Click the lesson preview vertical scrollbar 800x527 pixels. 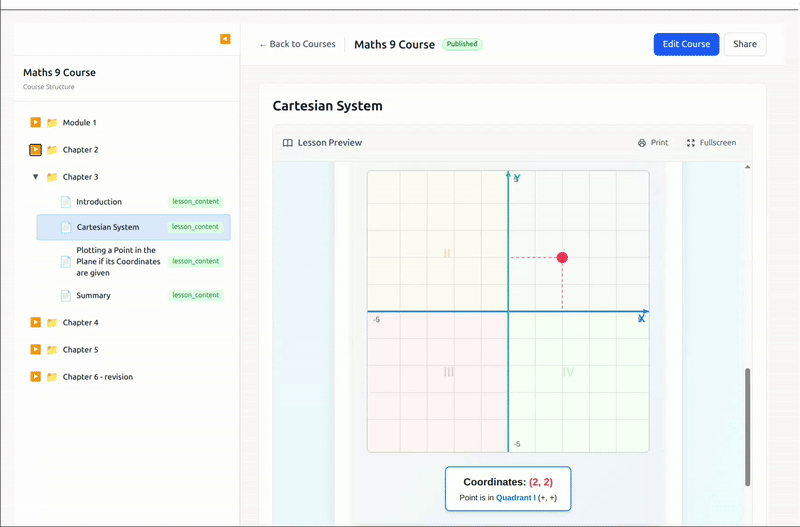coord(747,427)
